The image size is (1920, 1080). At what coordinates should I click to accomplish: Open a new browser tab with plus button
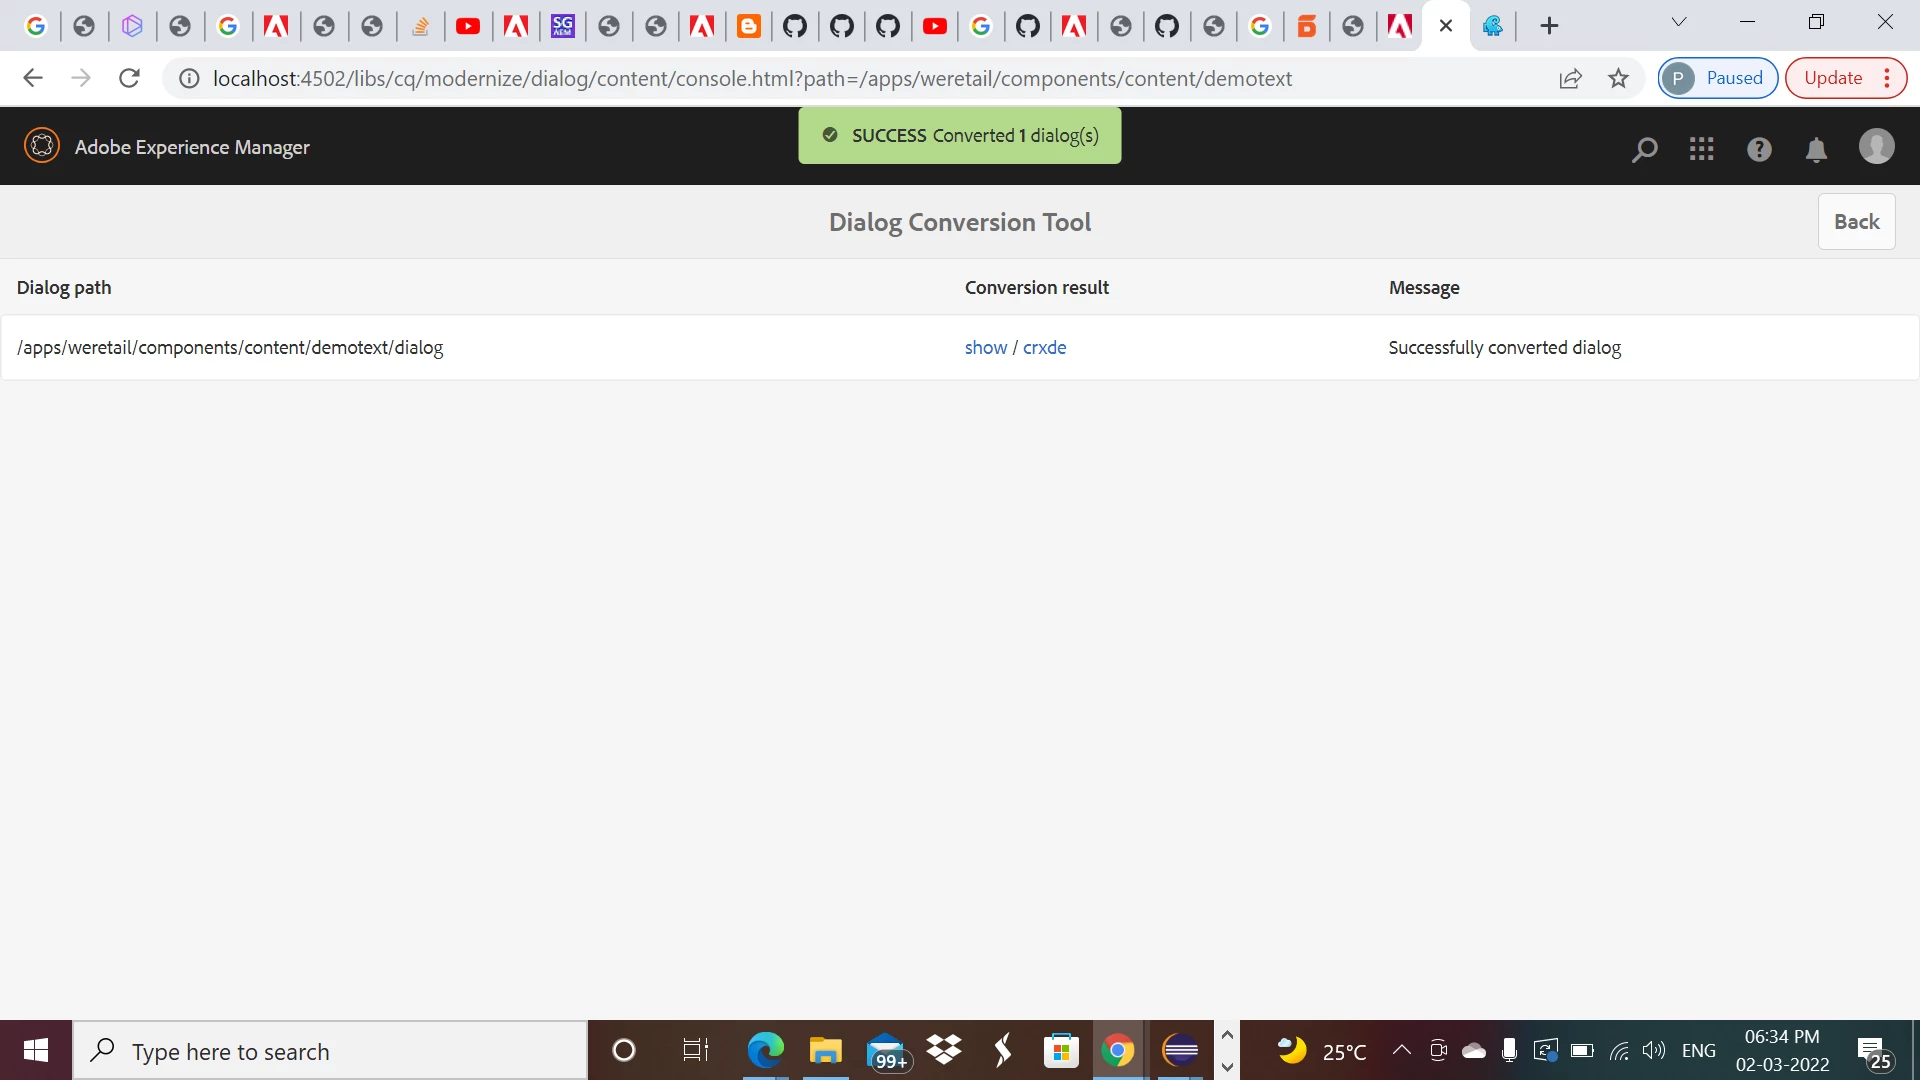pyautogui.click(x=1549, y=26)
